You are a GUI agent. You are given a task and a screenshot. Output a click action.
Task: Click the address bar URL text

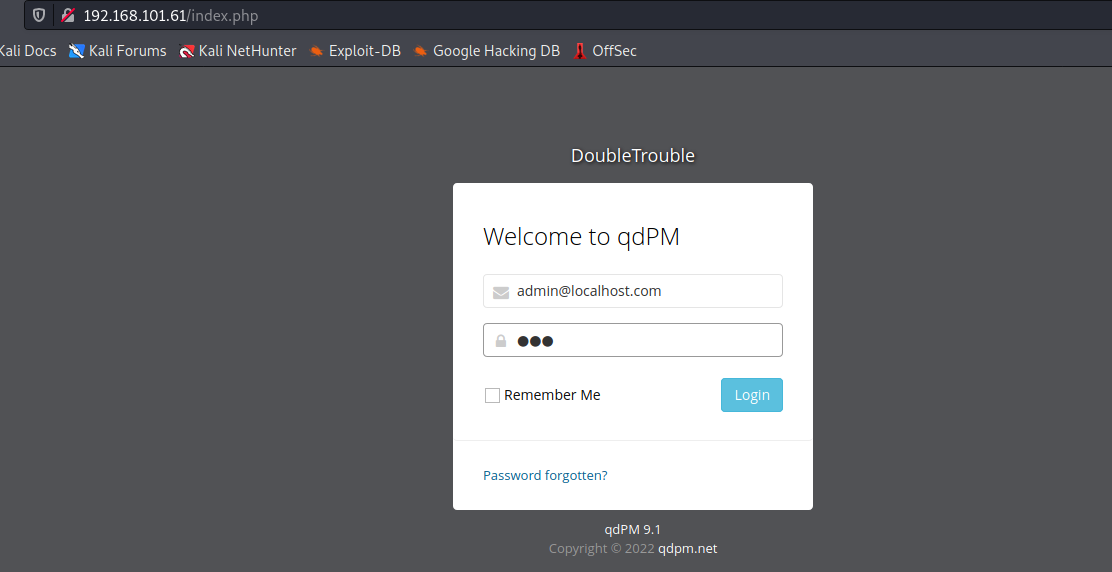171,16
